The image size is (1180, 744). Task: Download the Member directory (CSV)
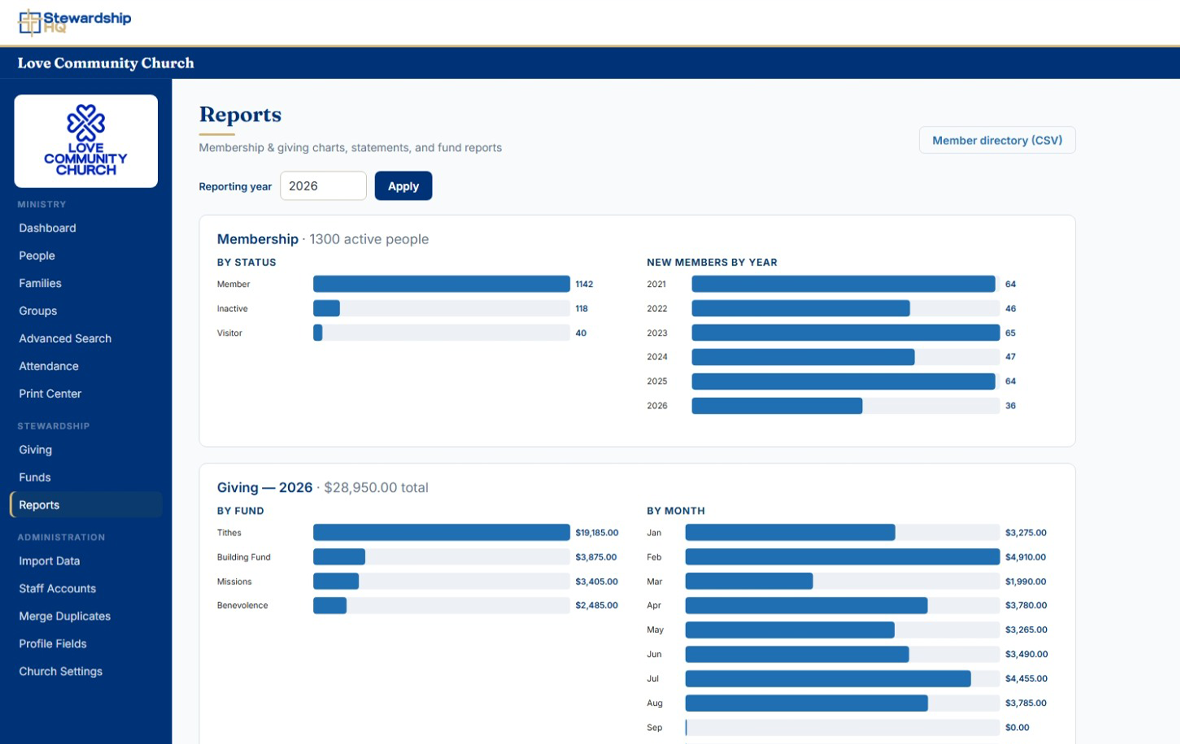997,140
